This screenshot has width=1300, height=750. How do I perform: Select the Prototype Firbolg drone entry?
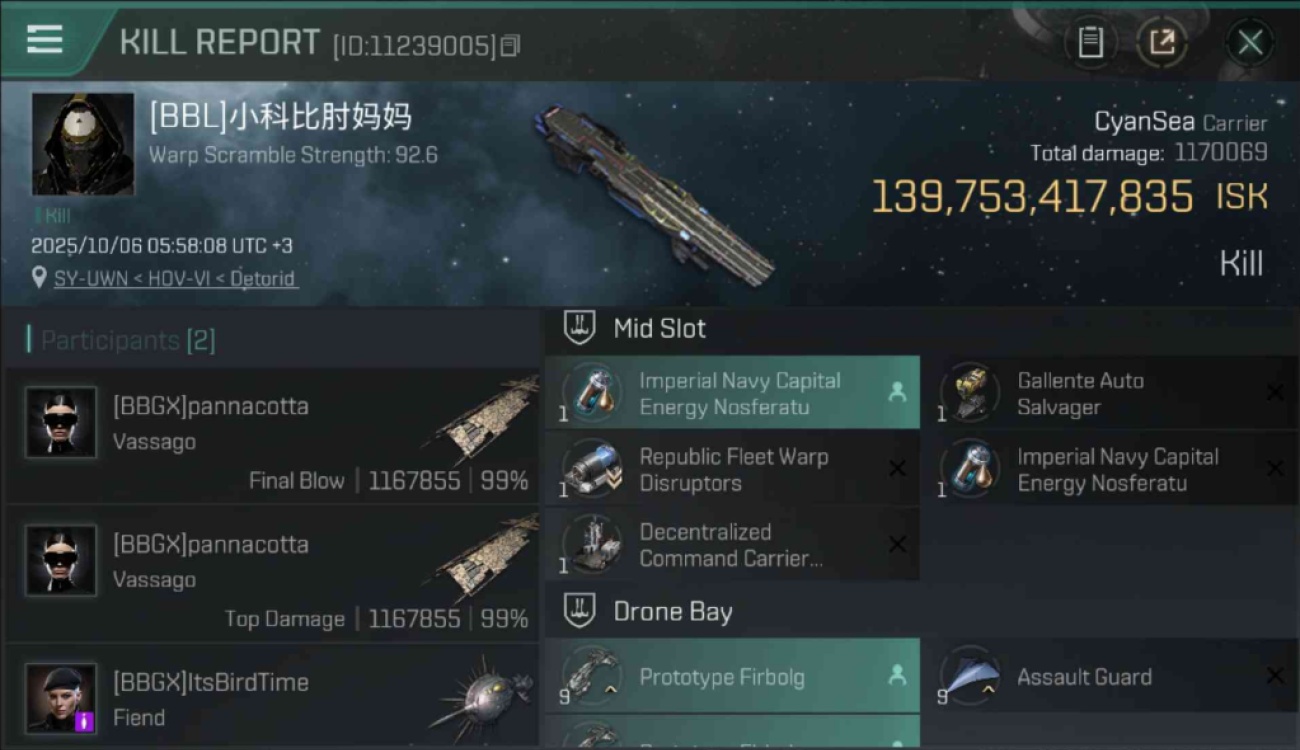732,677
